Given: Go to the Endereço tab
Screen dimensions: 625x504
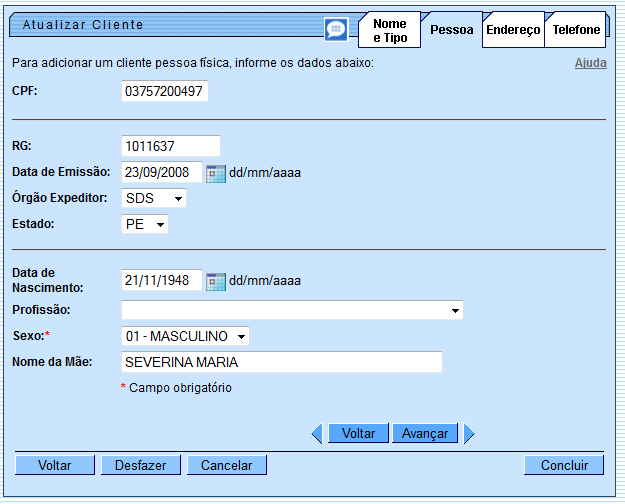Looking at the screenshot, I should tap(512, 30).
